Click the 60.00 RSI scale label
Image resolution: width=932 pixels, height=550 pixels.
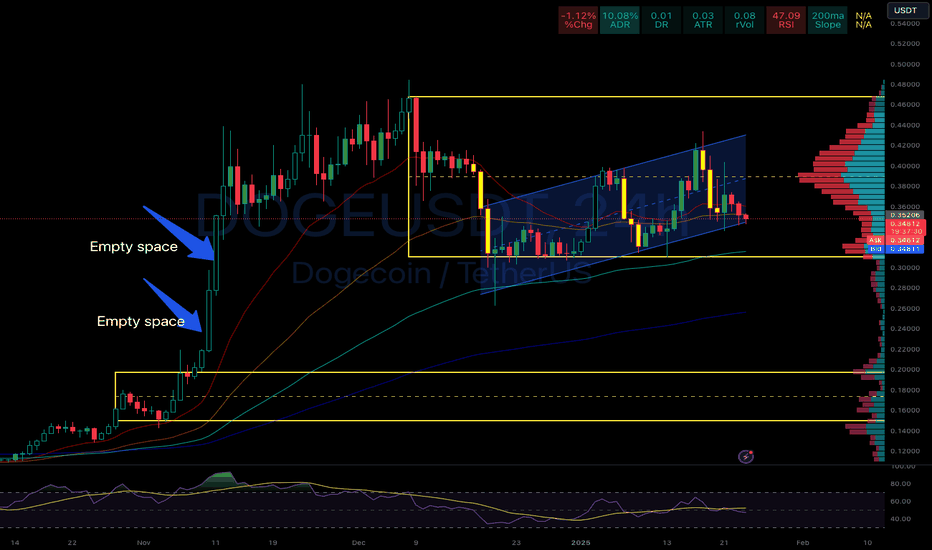[x=901, y=501]
